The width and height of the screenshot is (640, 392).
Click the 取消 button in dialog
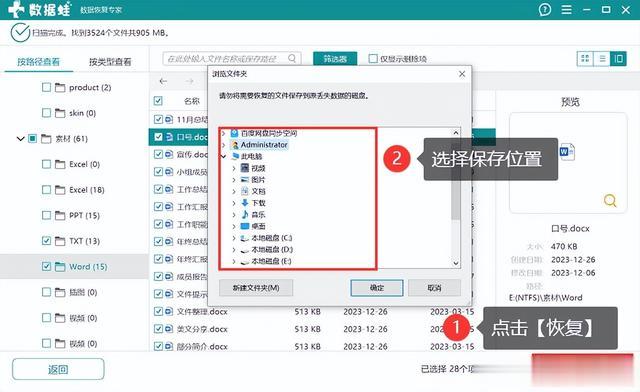pyautogui.click(x=434, y=287)
